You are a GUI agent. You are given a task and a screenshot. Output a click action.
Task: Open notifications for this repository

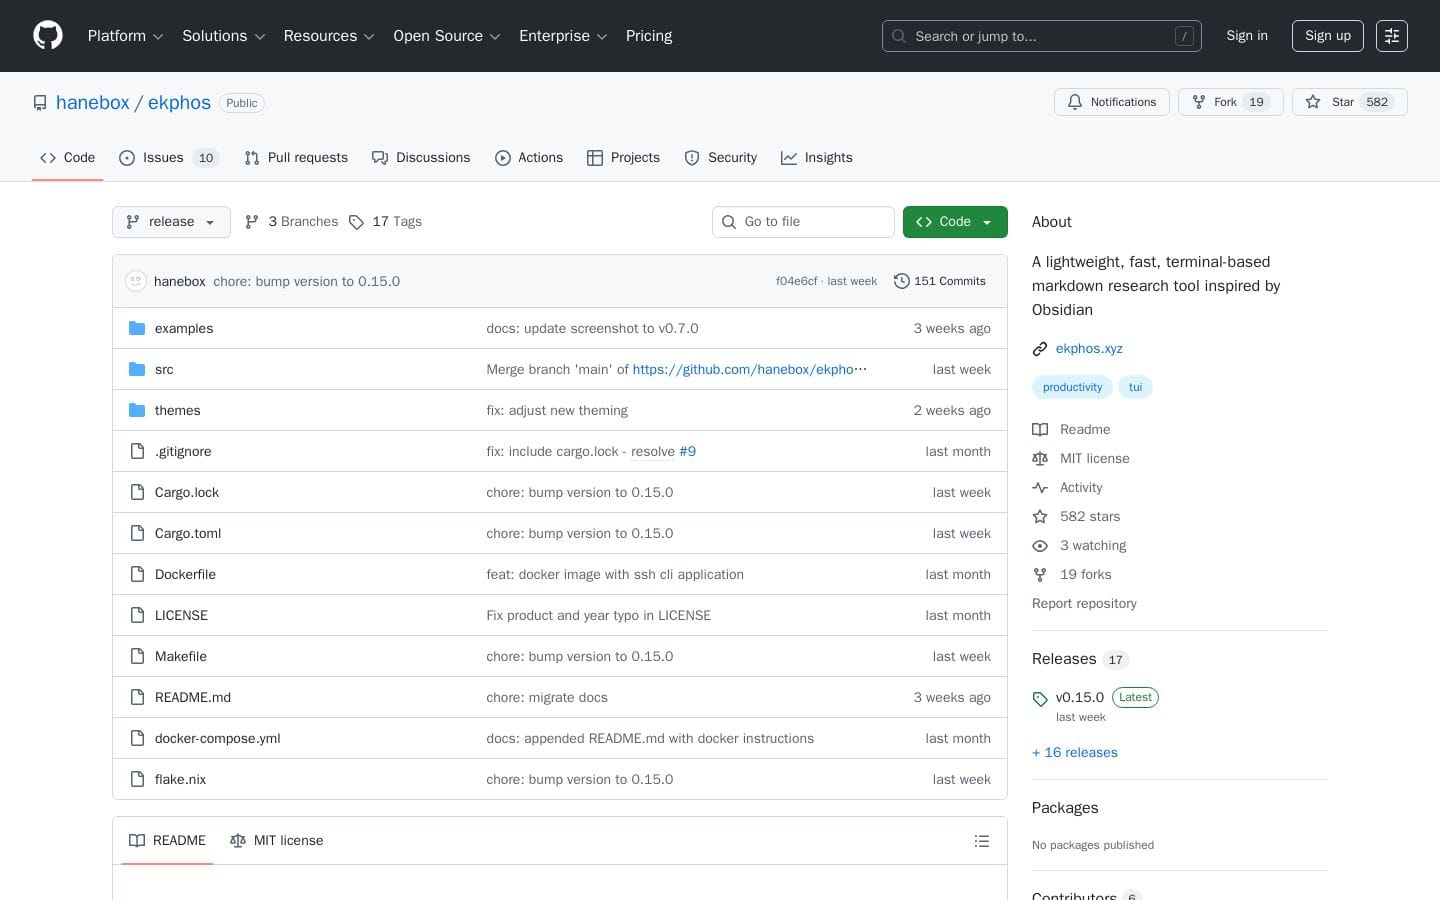(x=1111, y=102)
